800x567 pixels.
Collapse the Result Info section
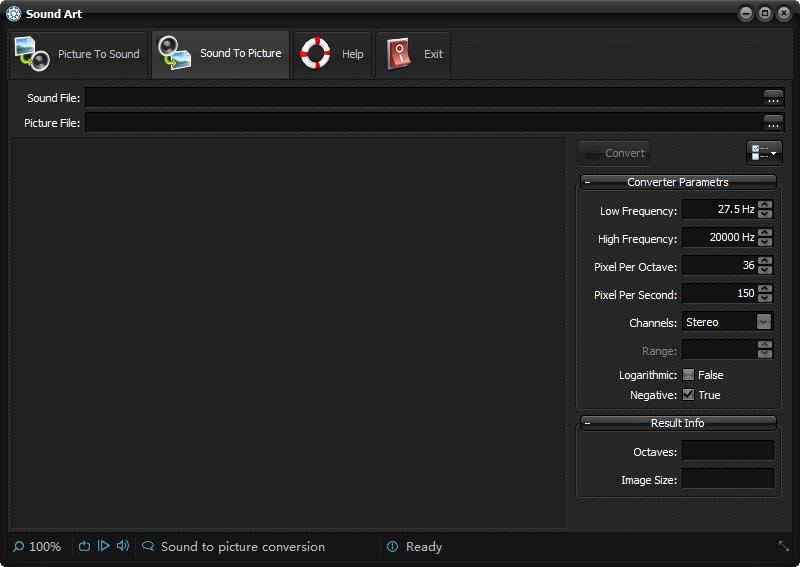pos(587,423)
